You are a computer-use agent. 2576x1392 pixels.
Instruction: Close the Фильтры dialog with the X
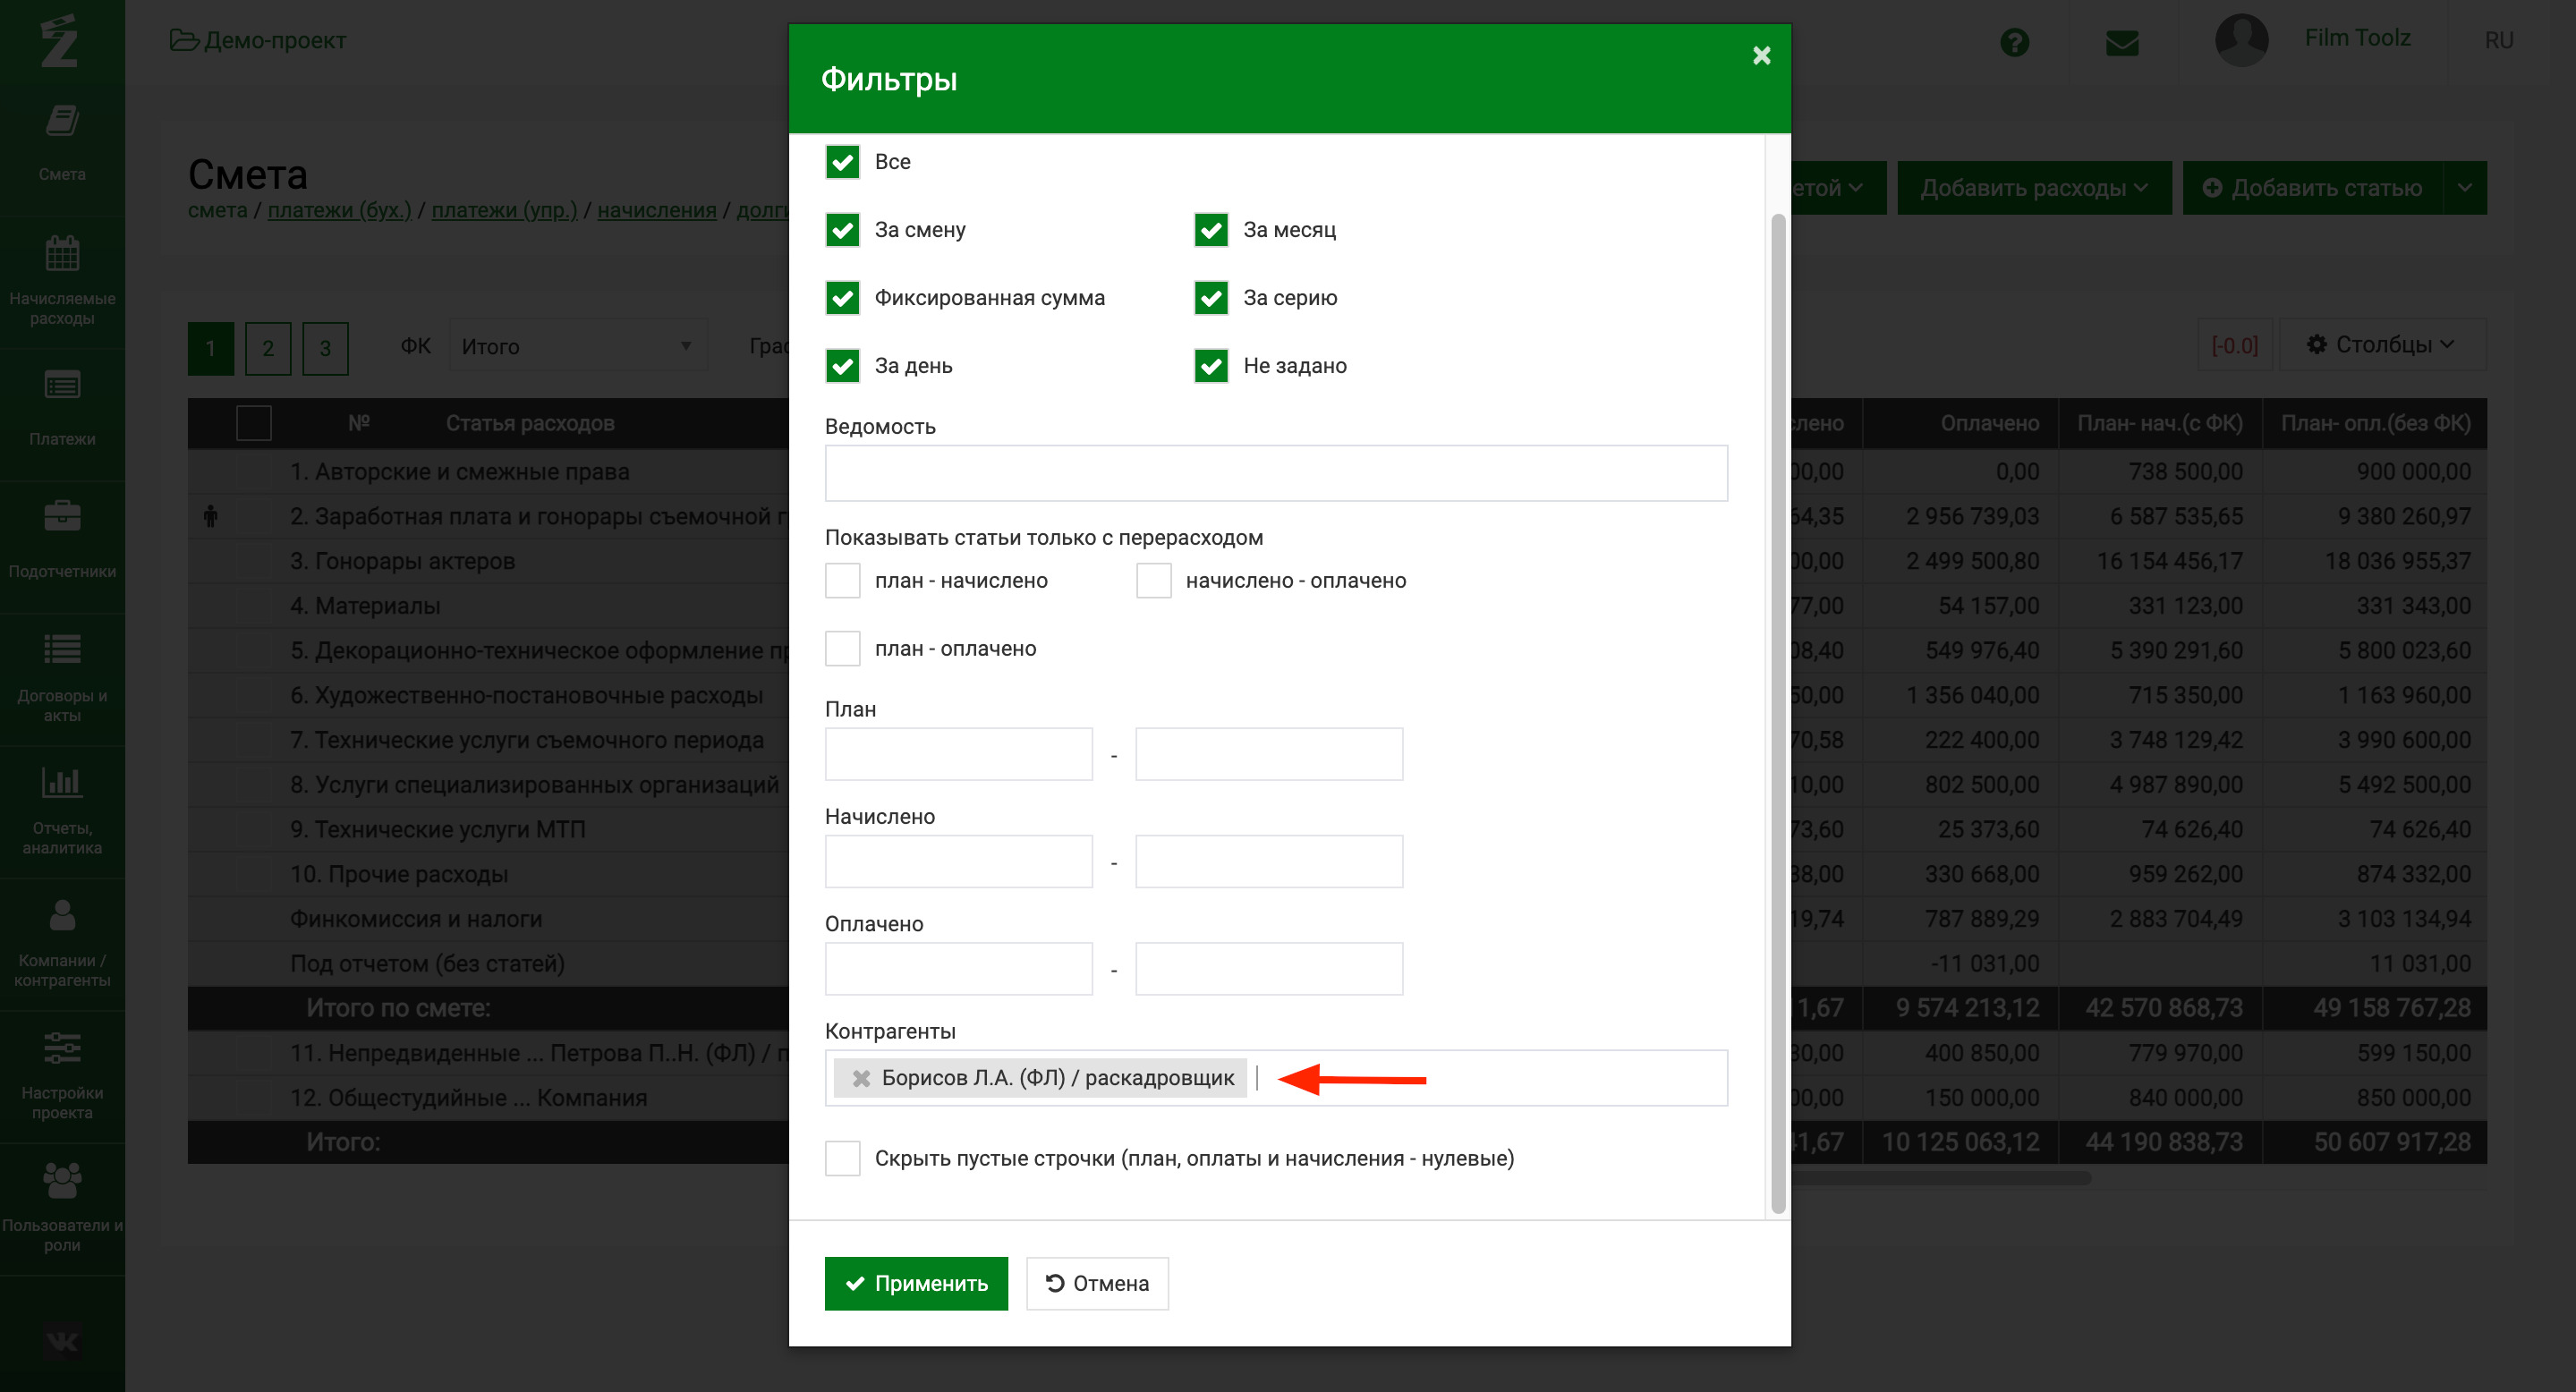click(x=1761, y=55)
